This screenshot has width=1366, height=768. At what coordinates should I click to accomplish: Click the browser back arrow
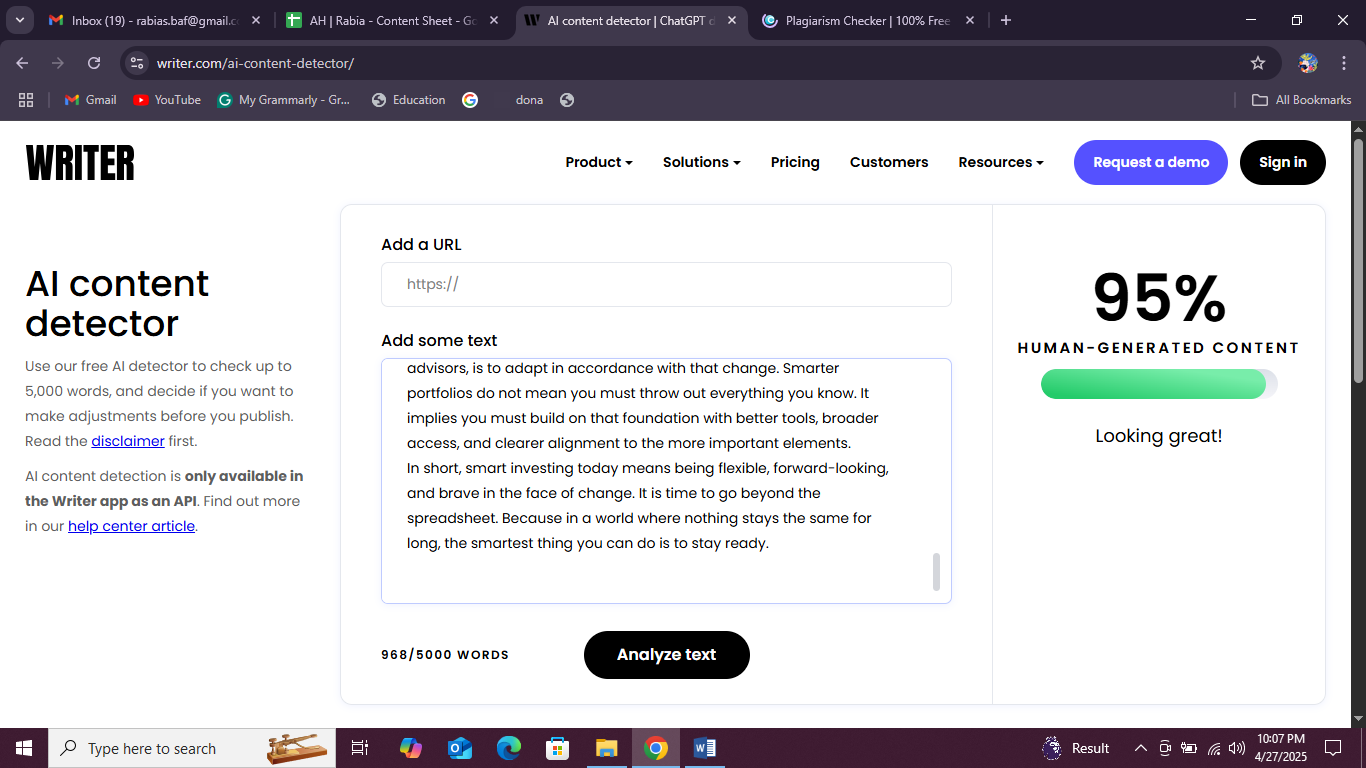coord(22,63)
